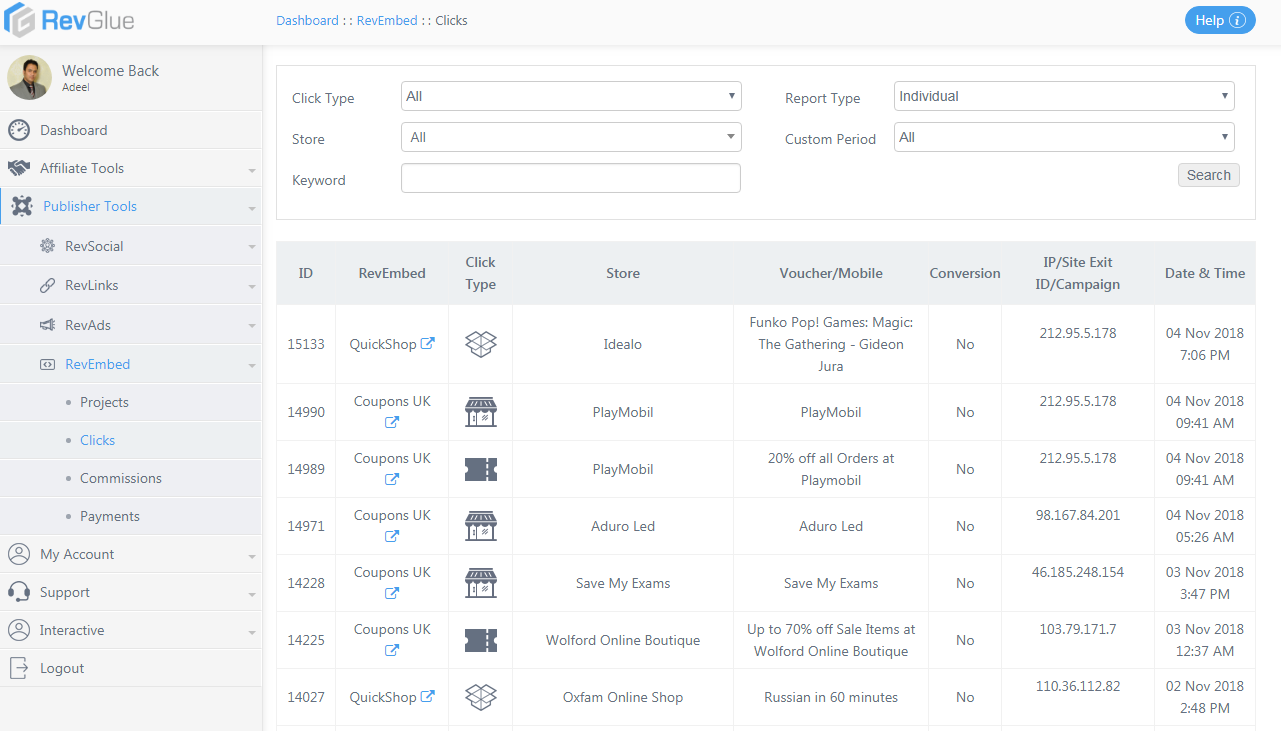Viewport: 1281px width, 731px height.
Task: Open Coupons UK link in row 14990
Action: 392,401
